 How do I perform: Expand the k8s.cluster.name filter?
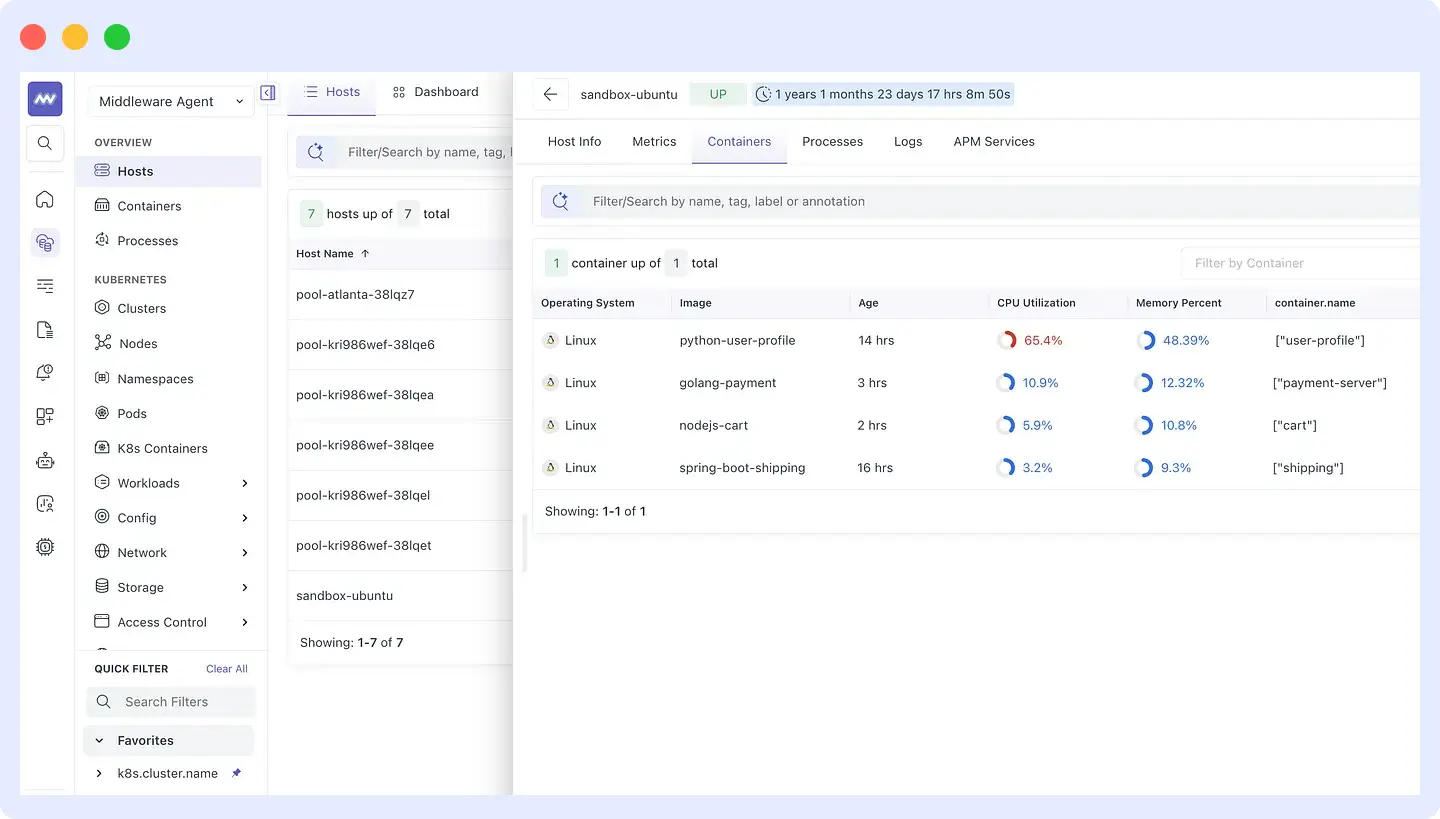pos(99,773)
